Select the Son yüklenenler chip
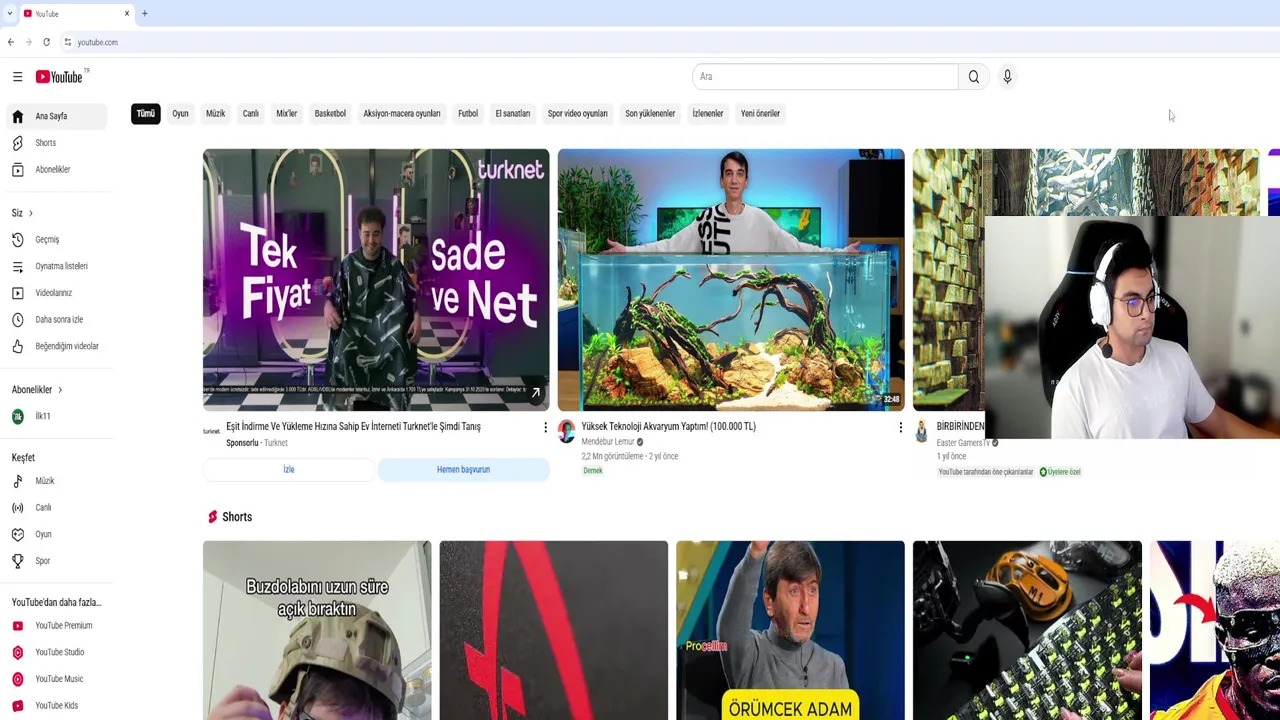 [650, 114]
